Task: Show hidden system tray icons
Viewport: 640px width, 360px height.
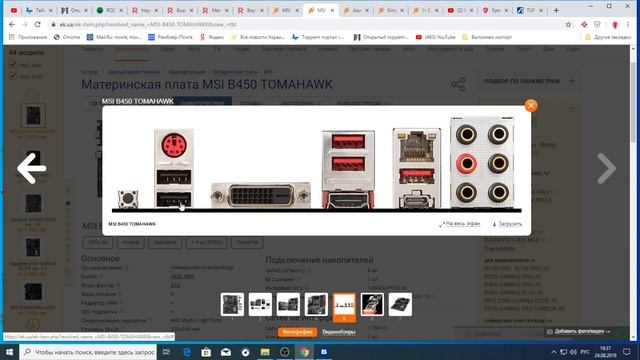Action: pyautogui.click(x=553, y=352)
